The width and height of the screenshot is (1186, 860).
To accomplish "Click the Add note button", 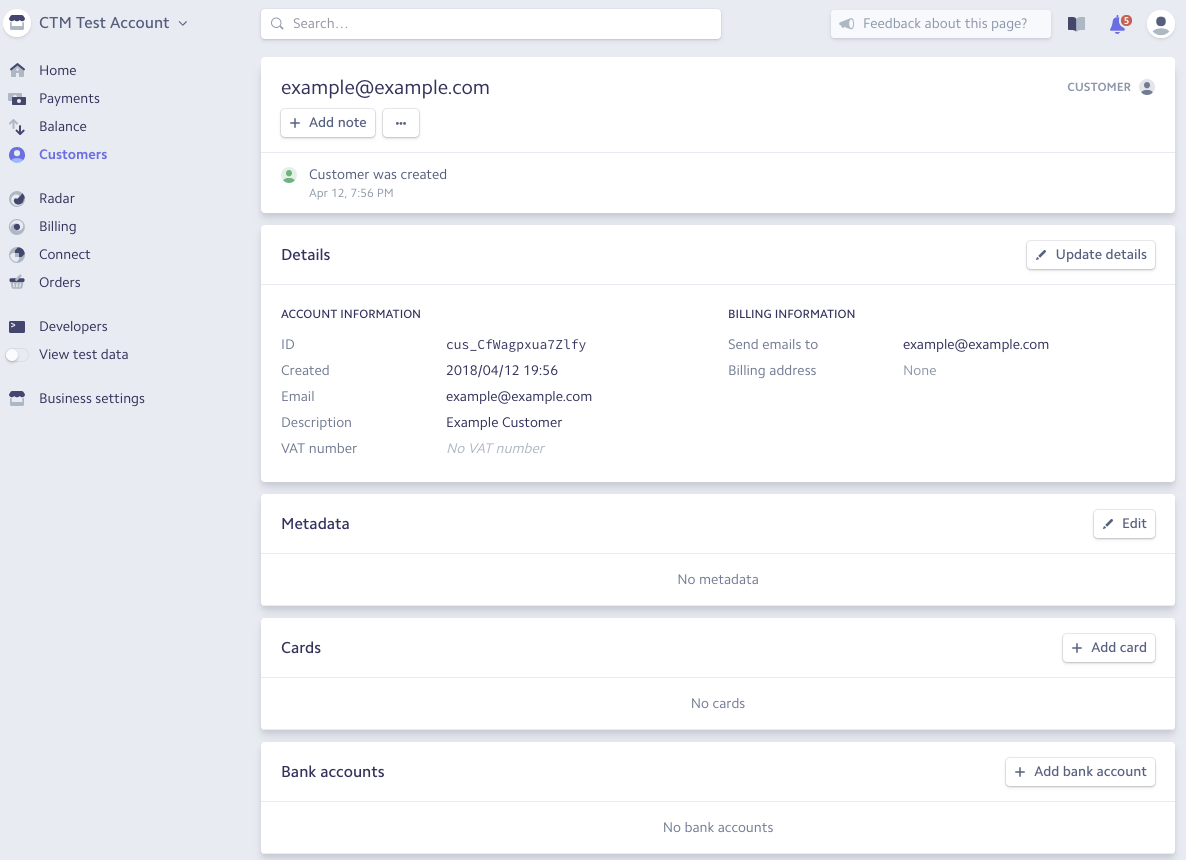I will [x=328, y=123].
